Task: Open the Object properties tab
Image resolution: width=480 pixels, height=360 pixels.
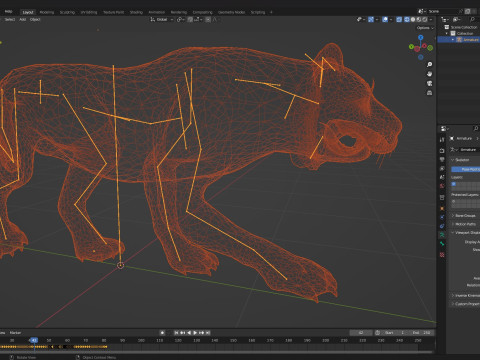Action: coord(442,209)
